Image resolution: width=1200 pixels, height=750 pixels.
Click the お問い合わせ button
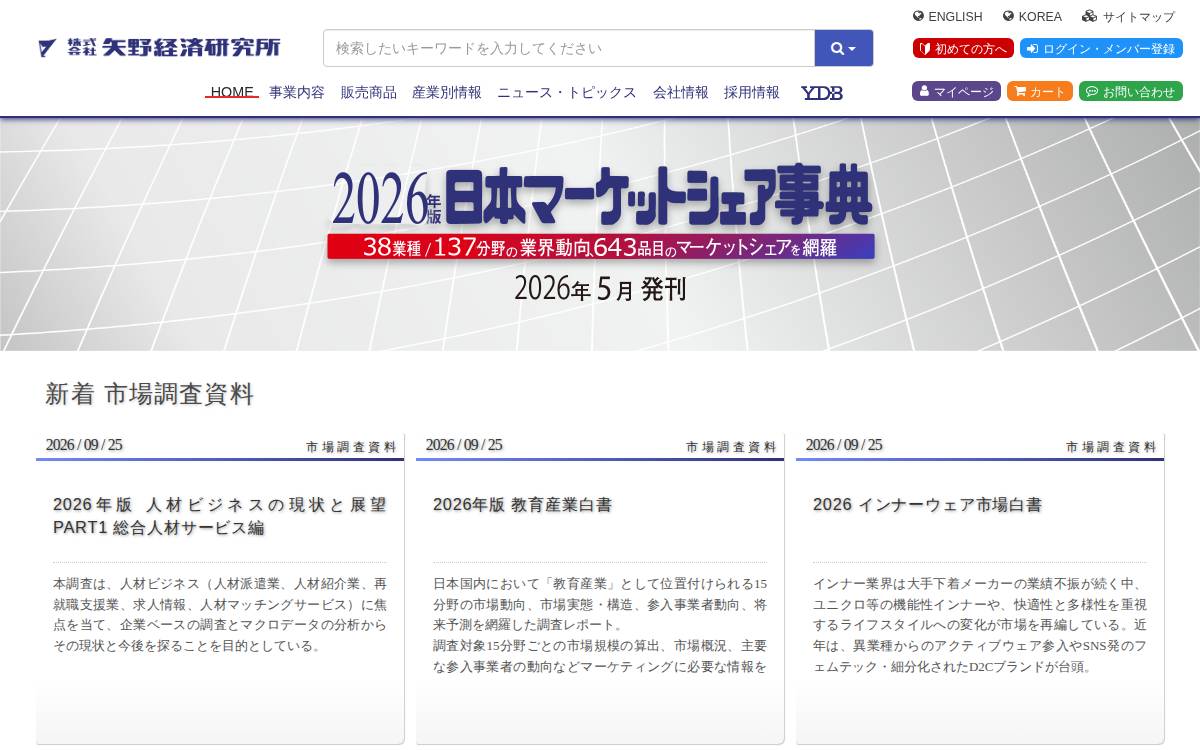pos(1131,91)
